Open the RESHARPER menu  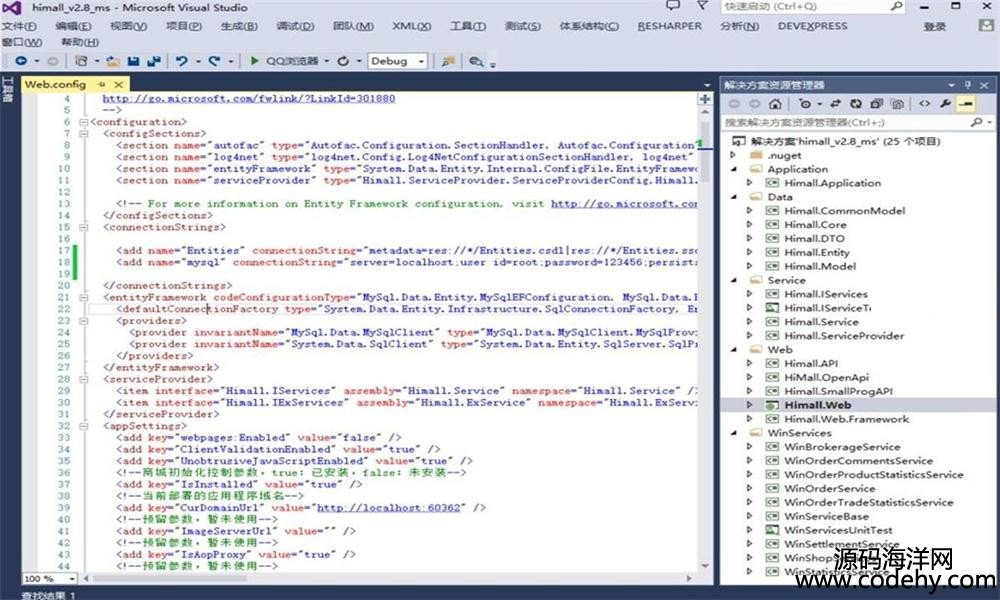670,26
